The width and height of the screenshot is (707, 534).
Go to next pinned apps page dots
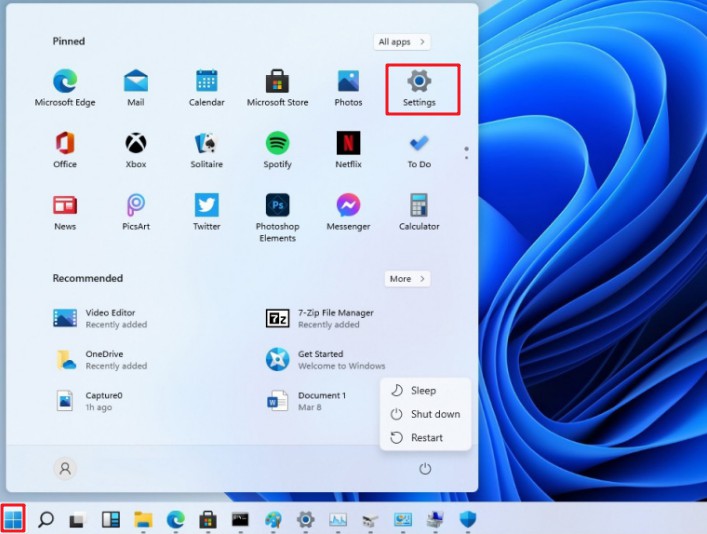point(466,153)
